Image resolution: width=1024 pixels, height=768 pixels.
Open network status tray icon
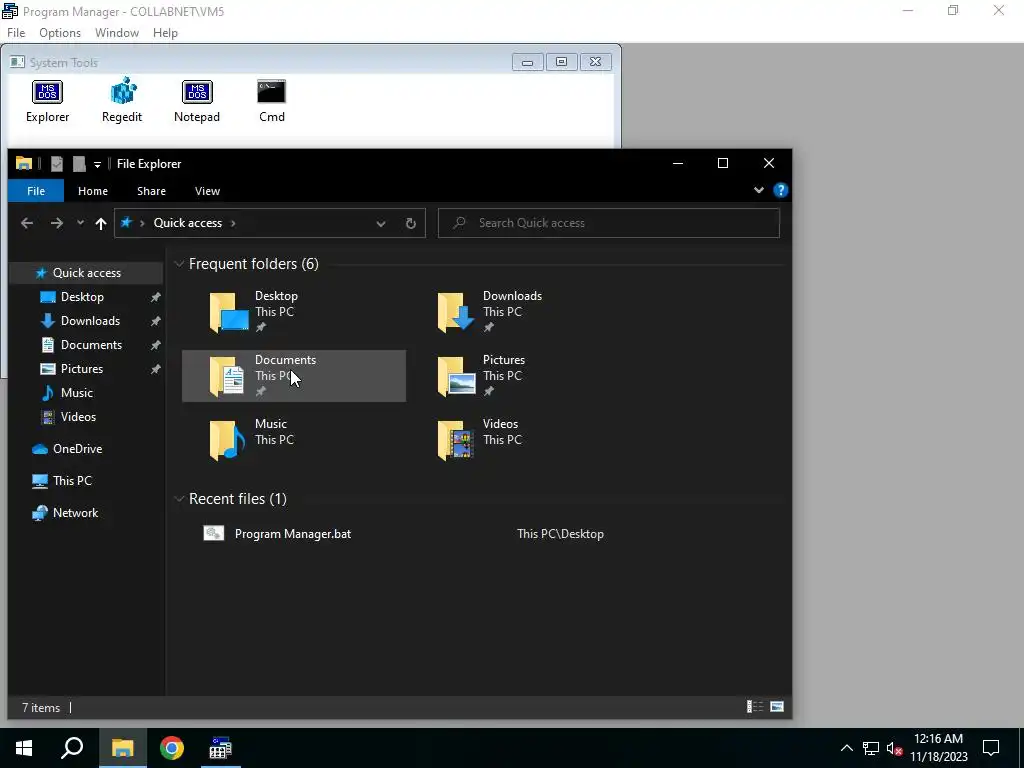[x=871, y=748]
